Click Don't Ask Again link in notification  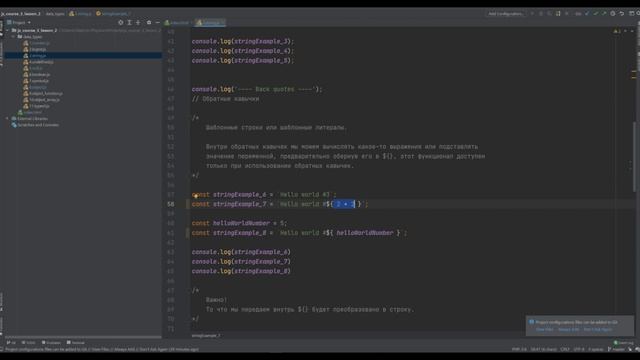point(598,329)
